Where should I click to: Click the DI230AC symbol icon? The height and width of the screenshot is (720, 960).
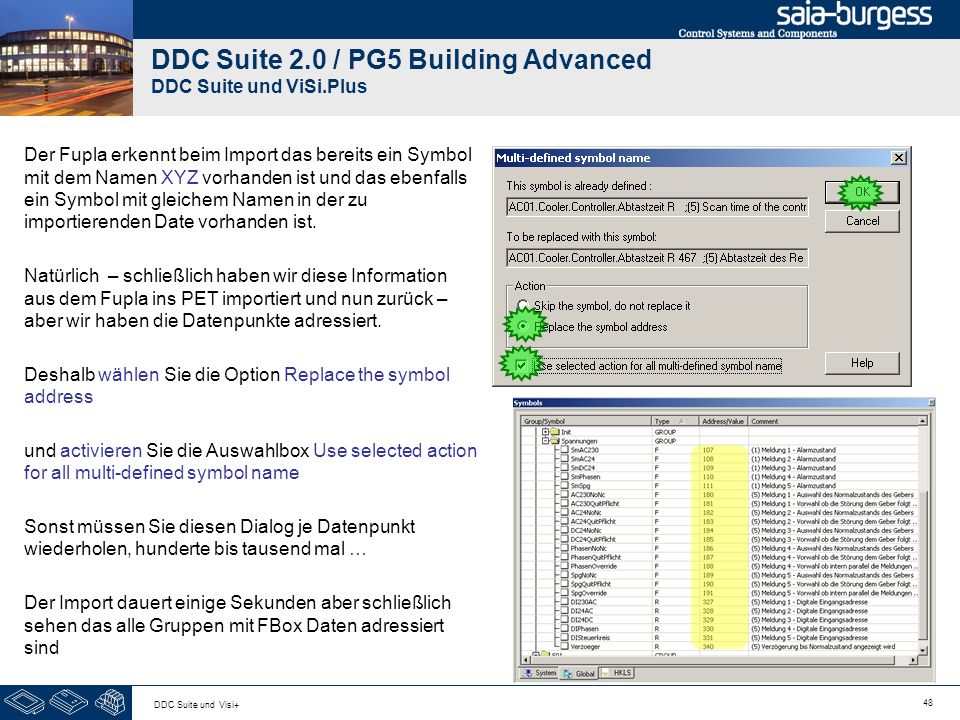click(x=565, y=602)
